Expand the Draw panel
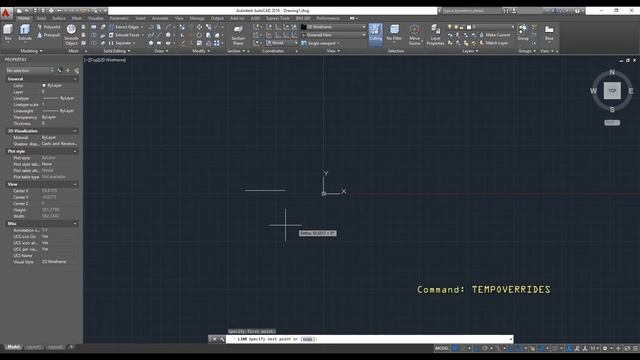Viewport: 640px width, 360px height. pyautogui.click(x=161, y=51)
